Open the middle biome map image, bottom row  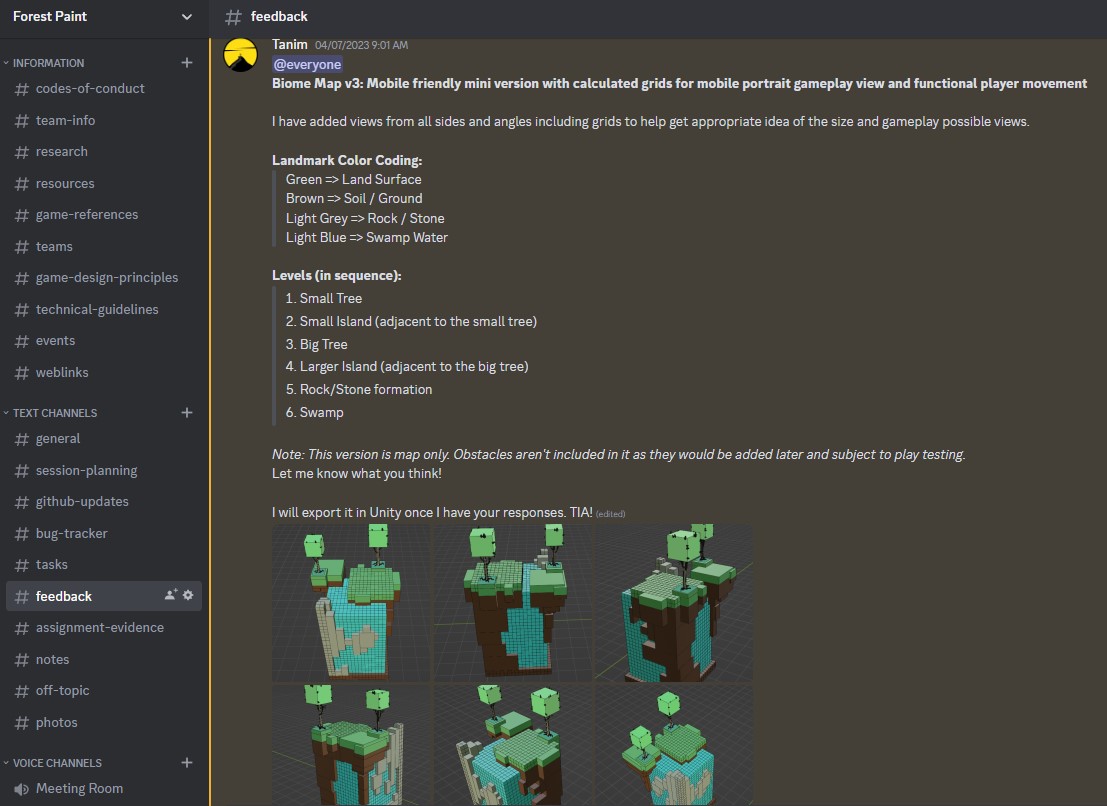pyautogui.click(x=512, y=745)
